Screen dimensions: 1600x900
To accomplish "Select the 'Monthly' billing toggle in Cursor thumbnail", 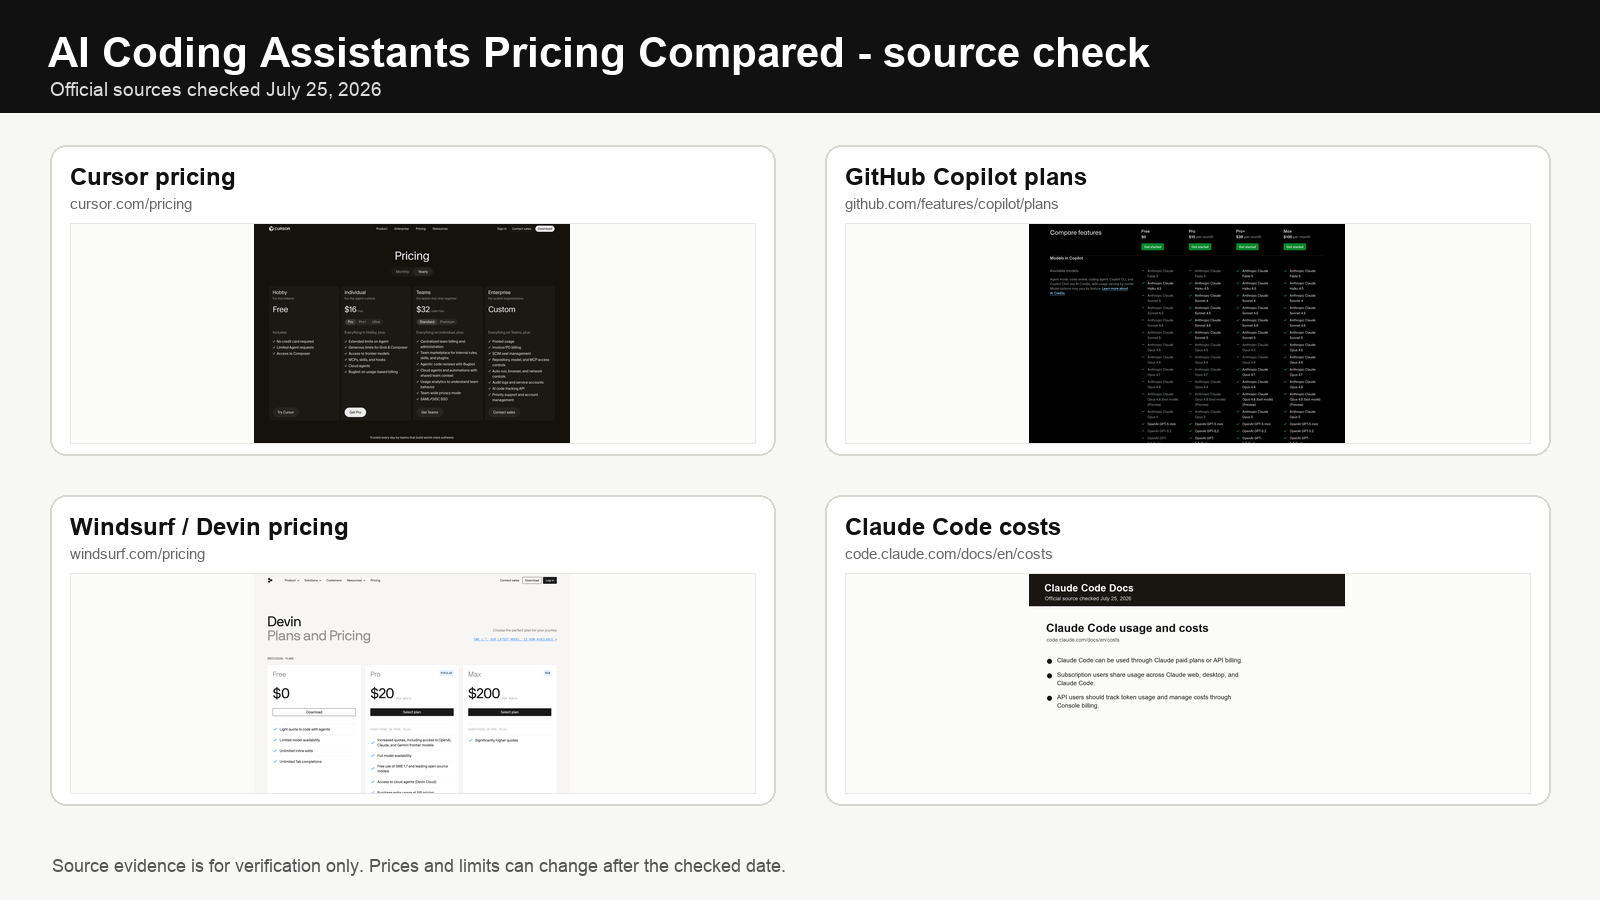I will [402, 272].
